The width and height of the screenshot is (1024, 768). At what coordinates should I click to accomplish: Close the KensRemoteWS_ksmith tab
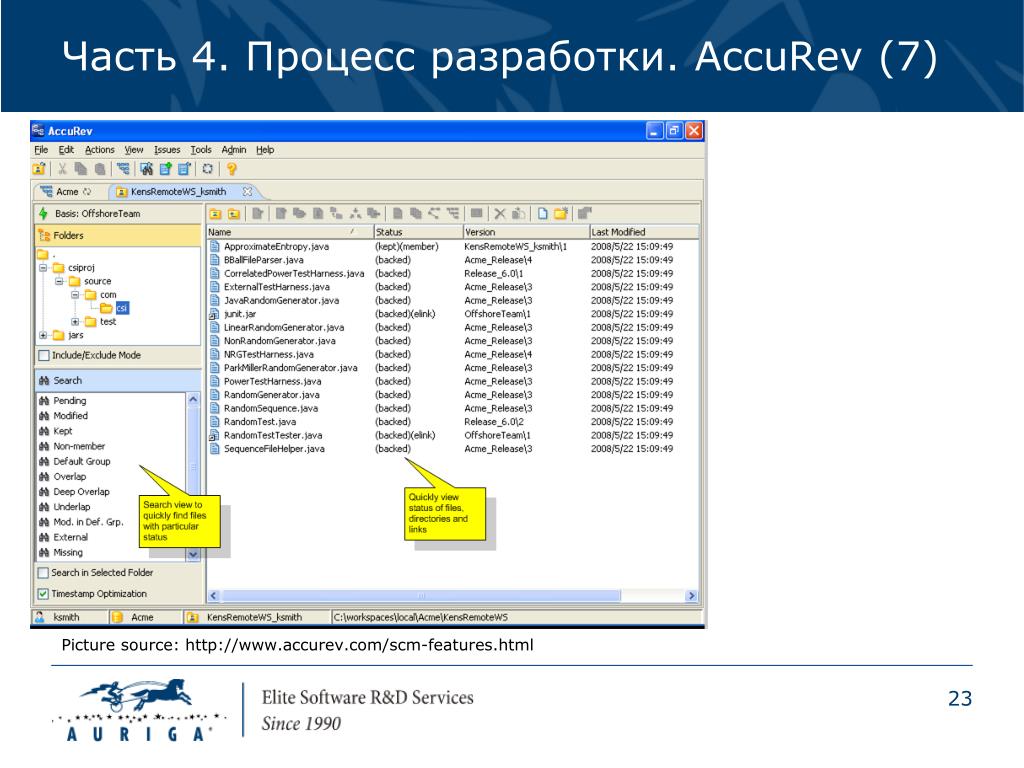click(x=247, y=192)
